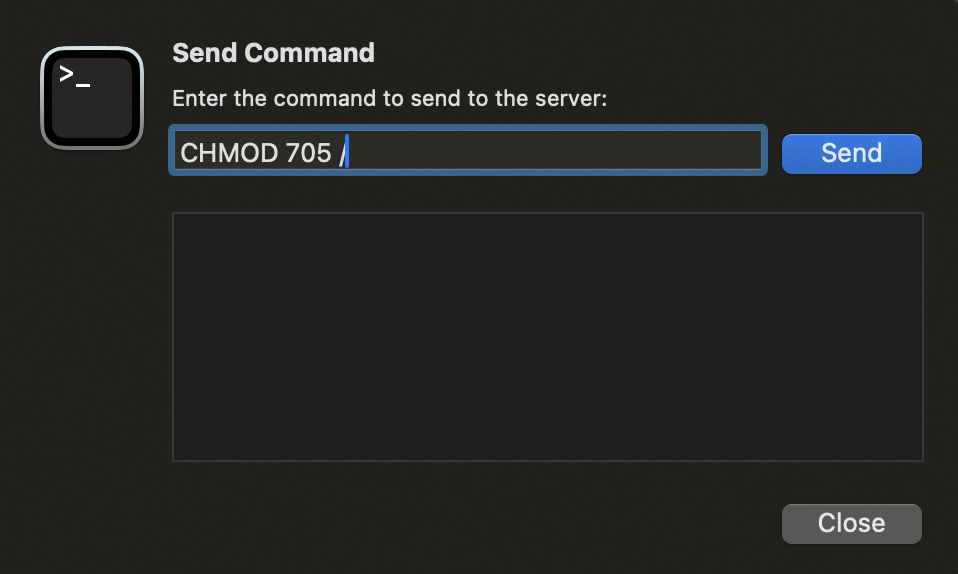
Task: Focus the command input field
Action: pyautogui.click(x=550, y=151)
